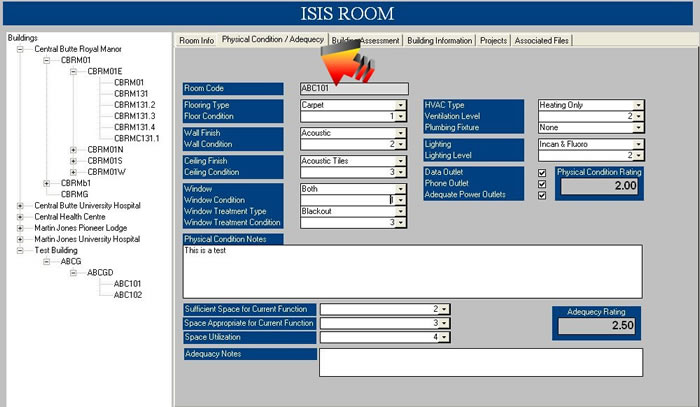This screenshot has height=407, width=700.
Task: Switch to the Projects tab
Action: click(x=493, y=40)
